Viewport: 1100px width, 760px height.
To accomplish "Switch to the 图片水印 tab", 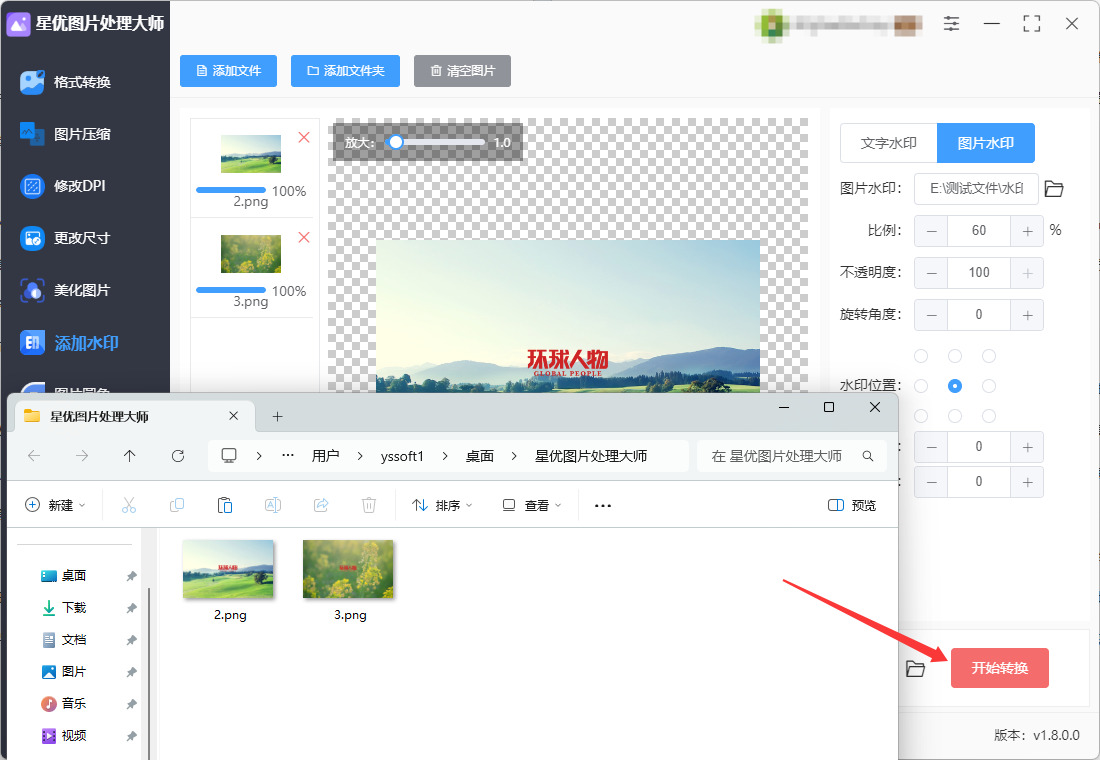I will (986, 143).
